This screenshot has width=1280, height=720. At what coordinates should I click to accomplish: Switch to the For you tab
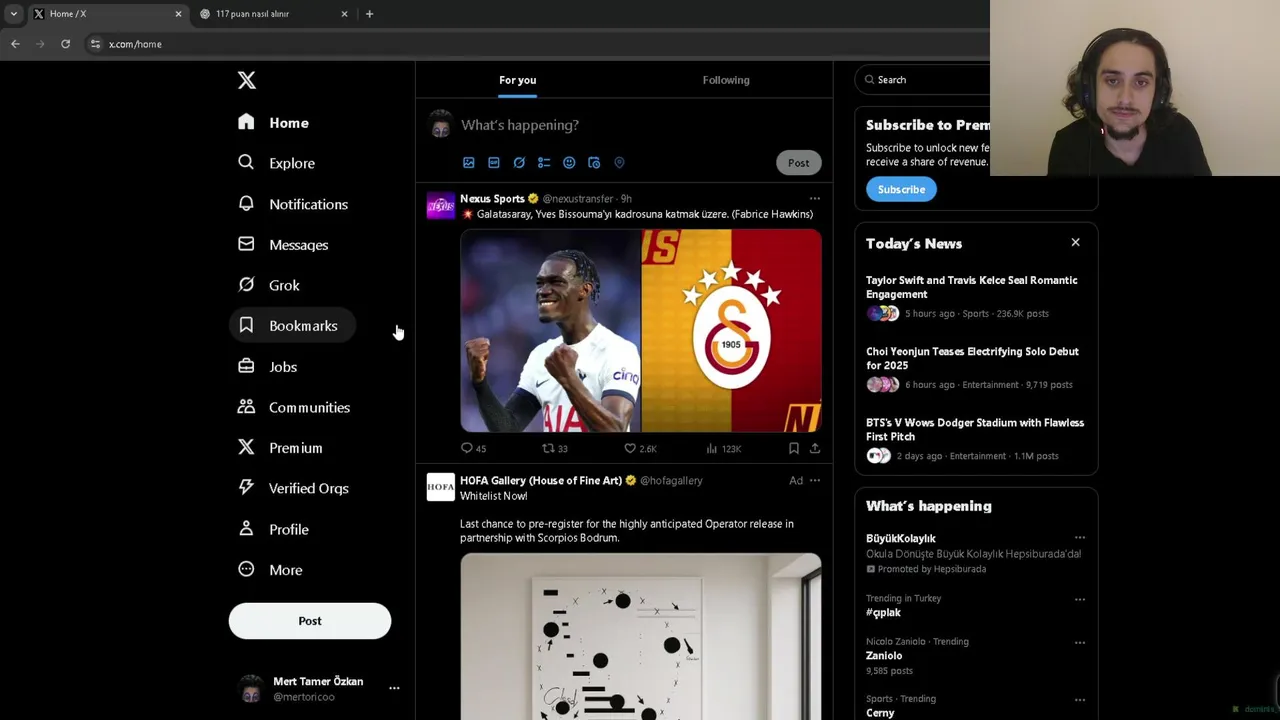(x=517, y=80)
